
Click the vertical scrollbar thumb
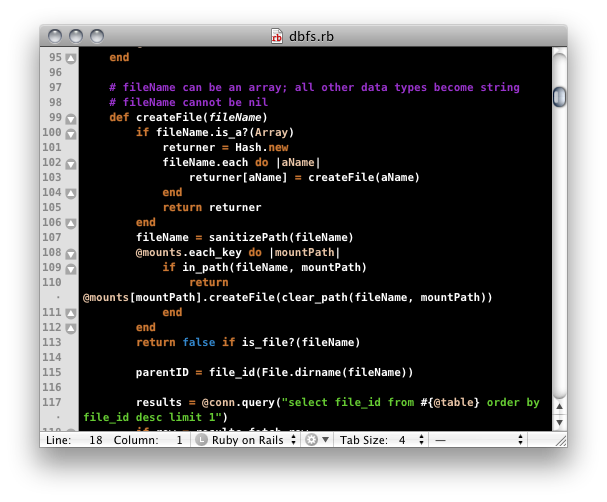(559, 98)
